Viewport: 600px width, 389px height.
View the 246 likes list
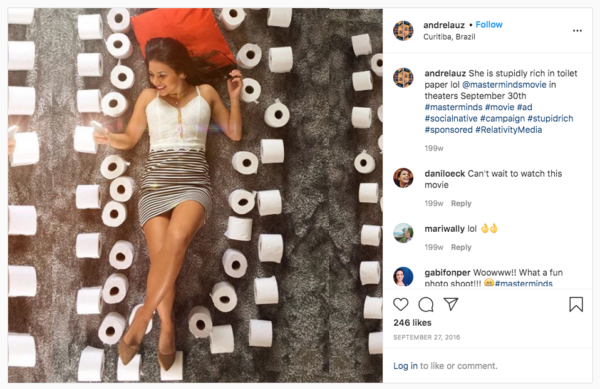coord(412,323)
